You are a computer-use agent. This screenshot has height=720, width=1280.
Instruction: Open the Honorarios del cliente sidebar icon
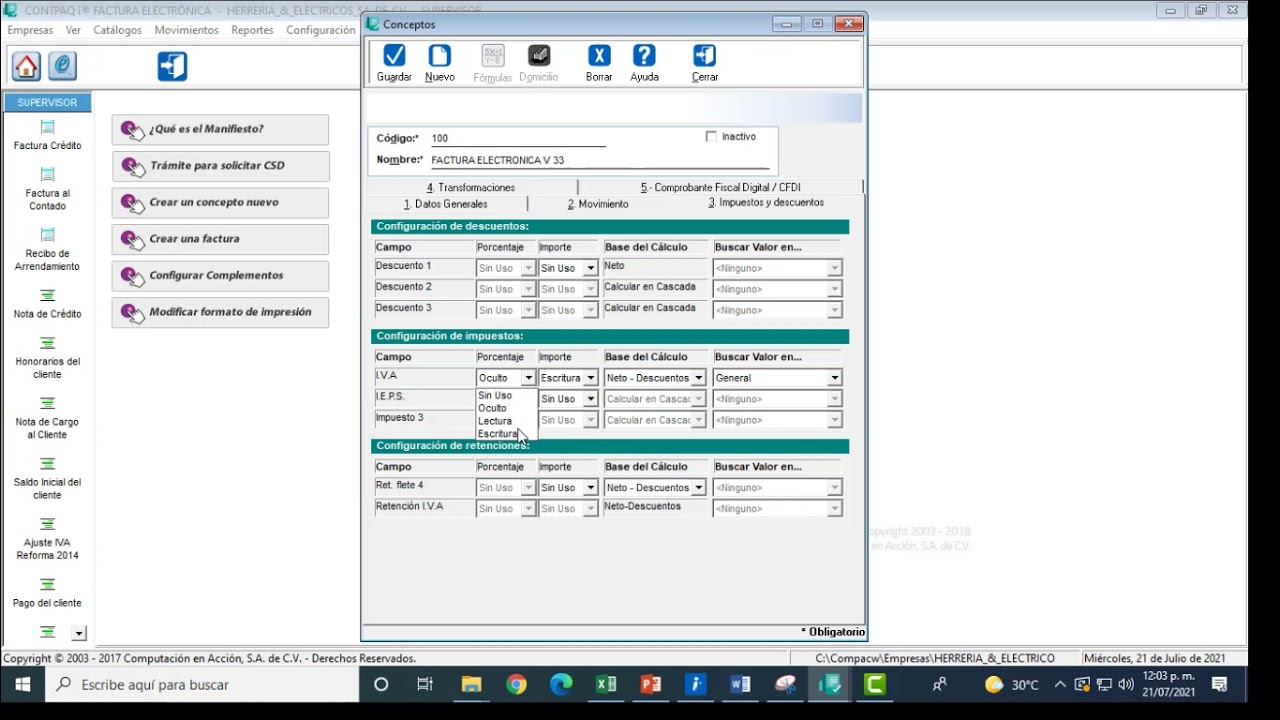pos(47,343)
